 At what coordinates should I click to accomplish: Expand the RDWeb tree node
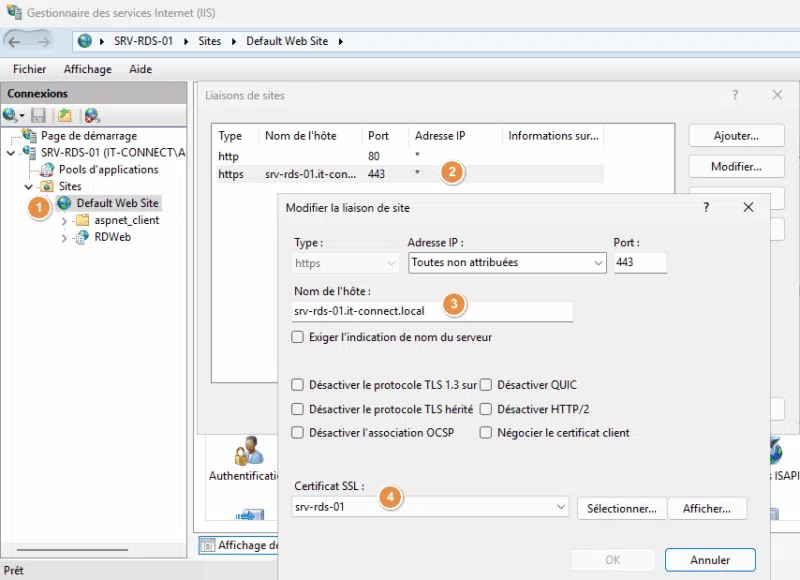point(65,237)
